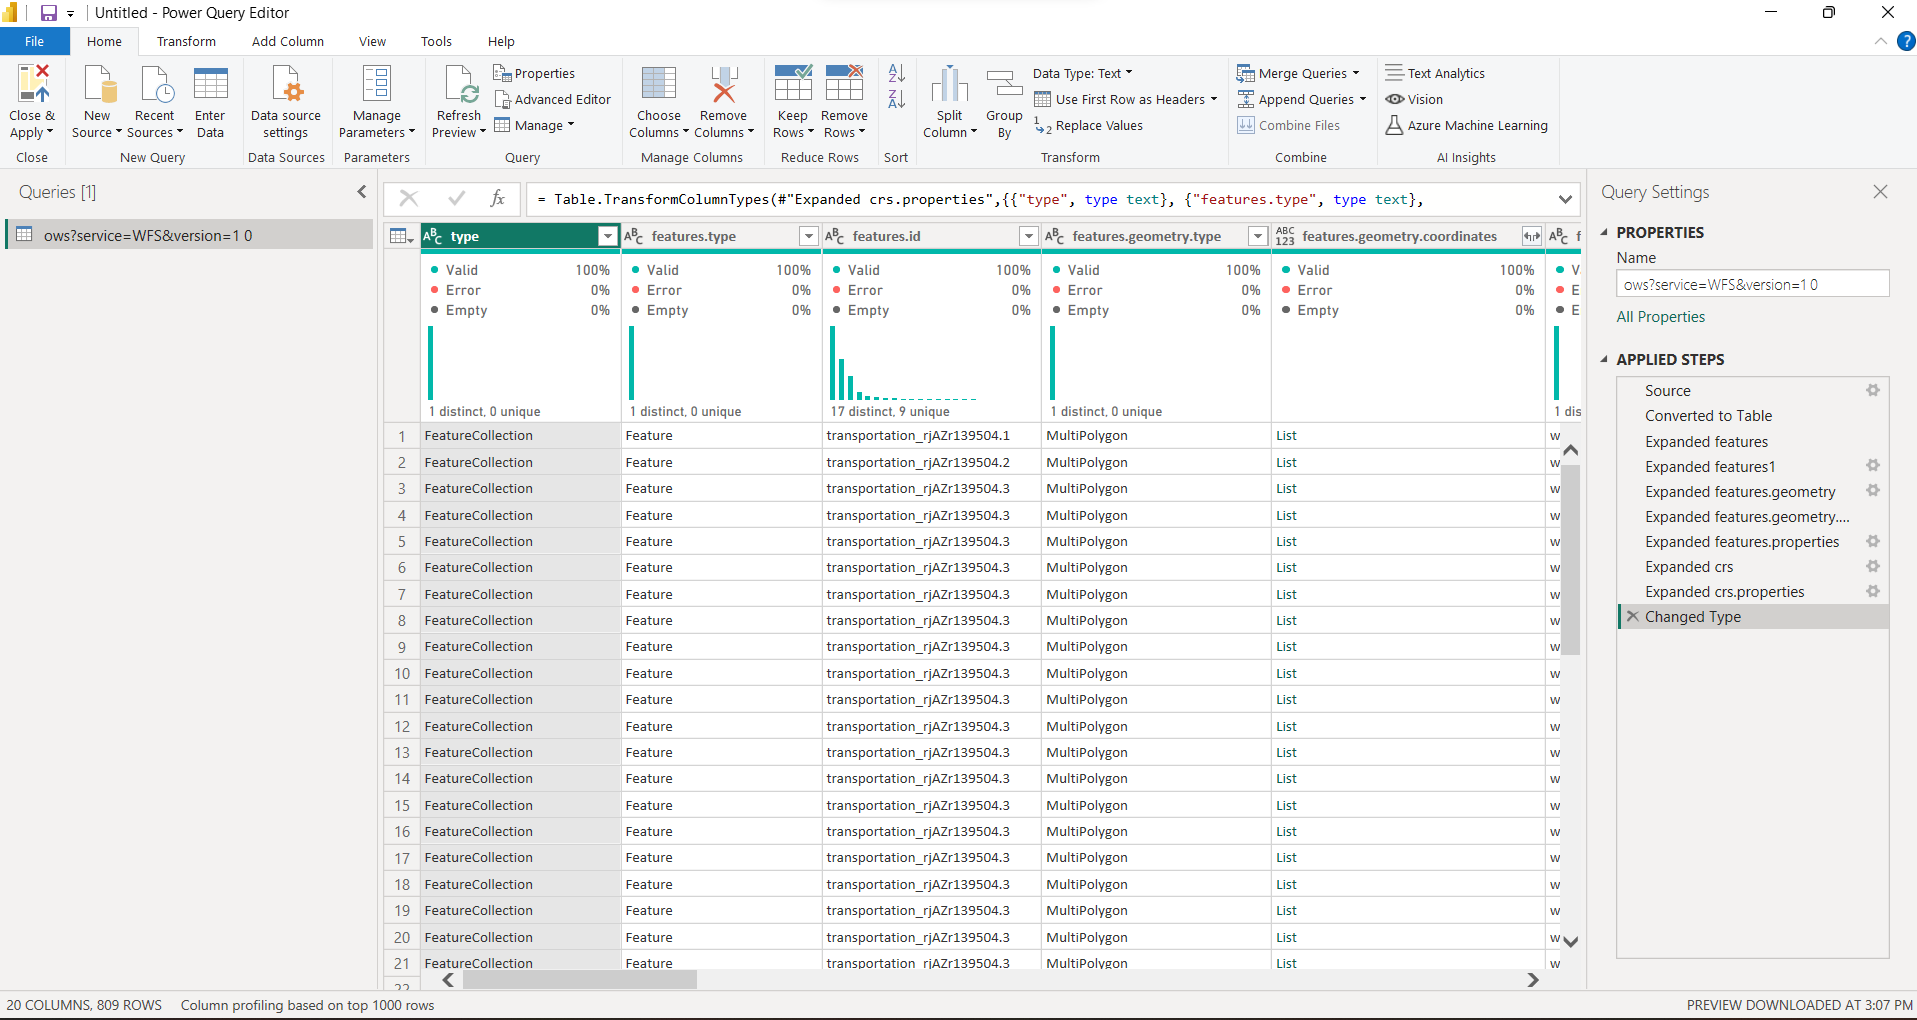This screenshot has width=1917, height=1020.
Task: Collapse the APPLIED STEPS section
Action: tap(1604, 359)
